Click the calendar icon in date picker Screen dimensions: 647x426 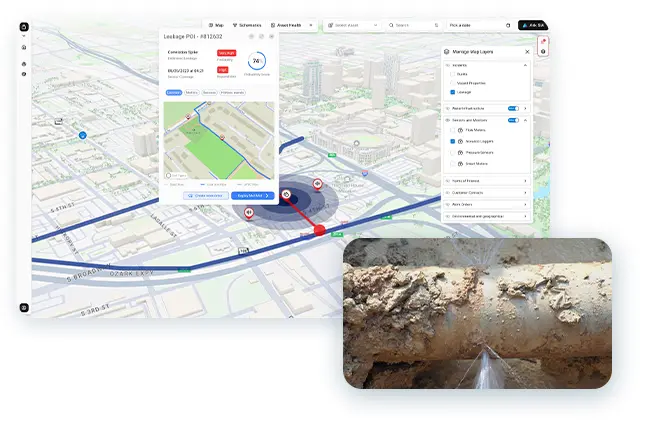tap(508, 25)
